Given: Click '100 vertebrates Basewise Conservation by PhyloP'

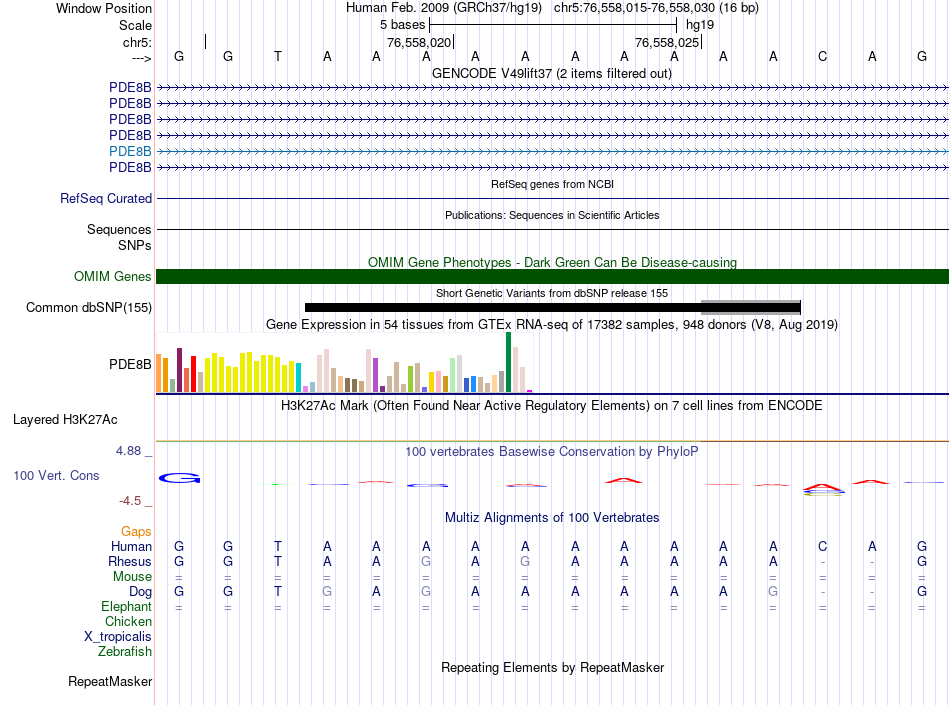Looking at the screenshot, I should [x=551, y=451].
